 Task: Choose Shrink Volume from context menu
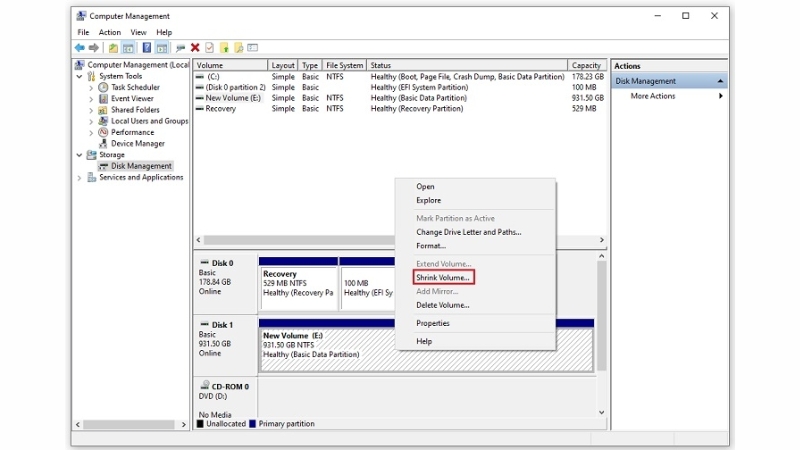(x=442, y=277)
